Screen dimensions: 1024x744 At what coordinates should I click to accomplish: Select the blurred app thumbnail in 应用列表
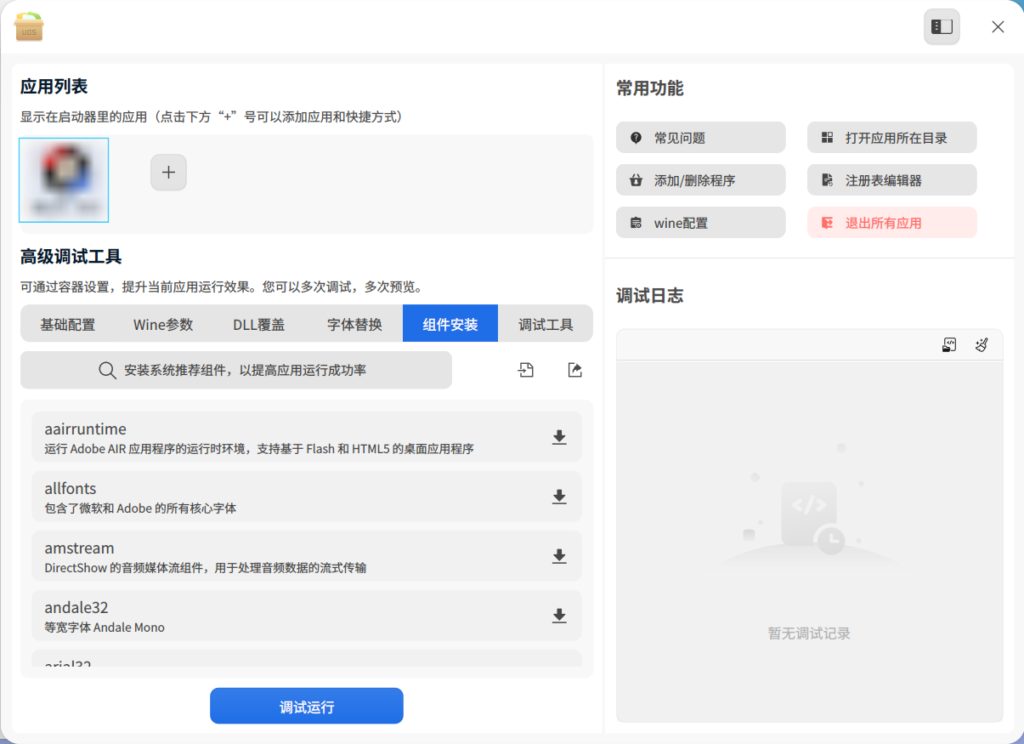64,180
